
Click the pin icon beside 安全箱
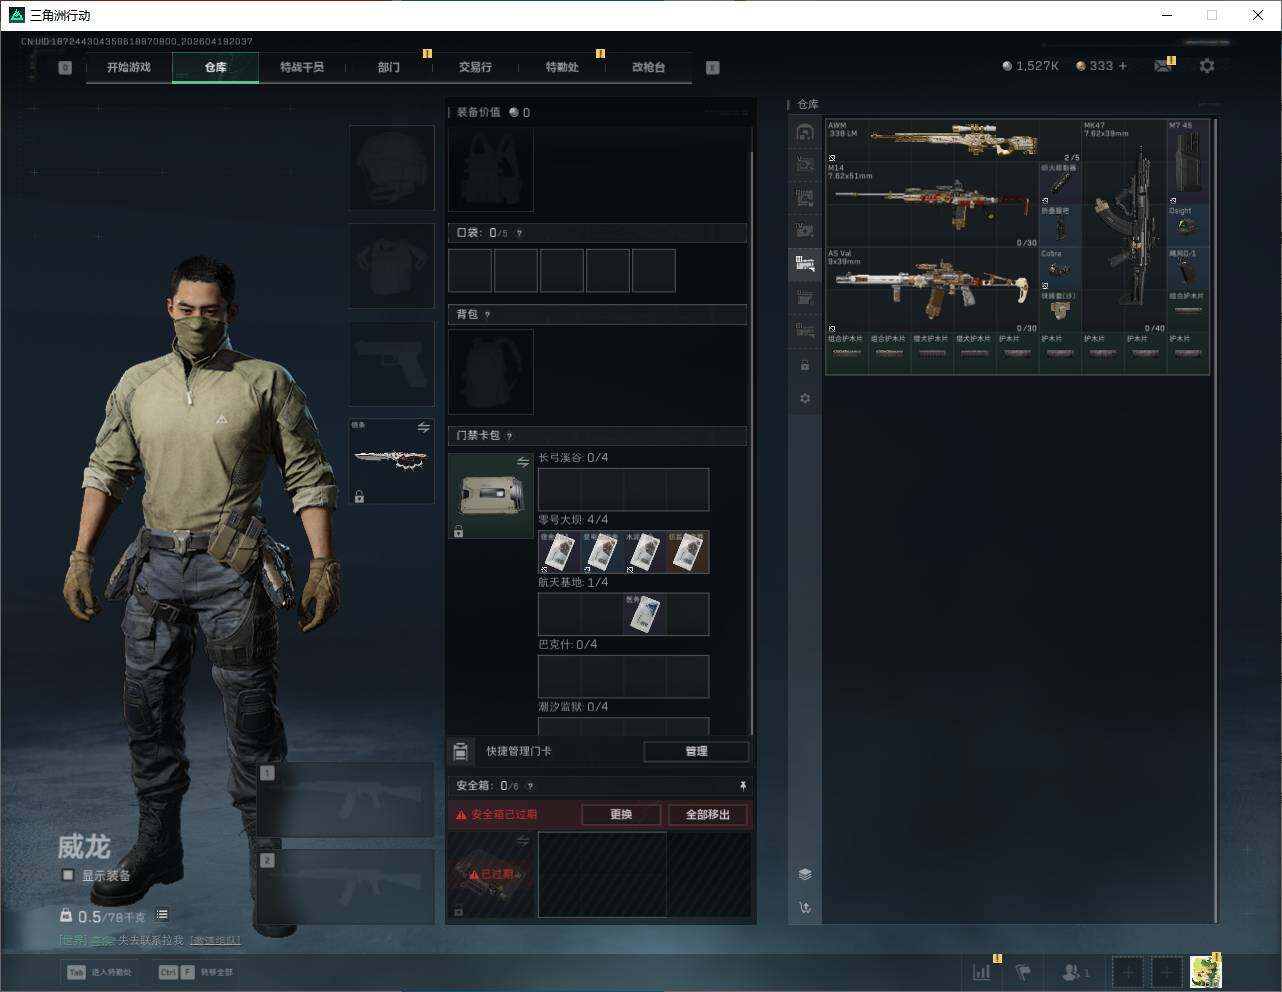[x=742, y=786]
